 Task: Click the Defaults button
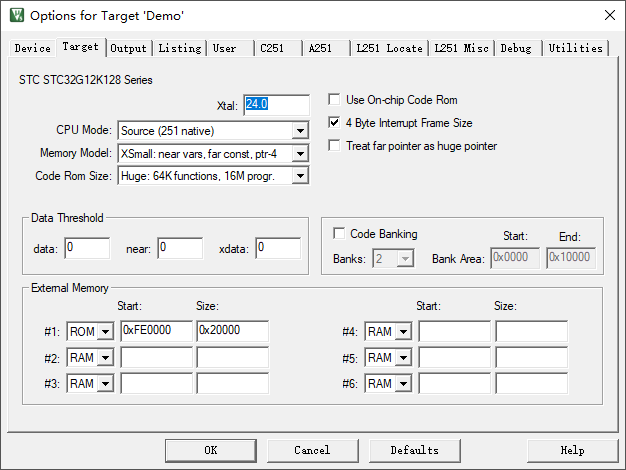tap(414, 450)
